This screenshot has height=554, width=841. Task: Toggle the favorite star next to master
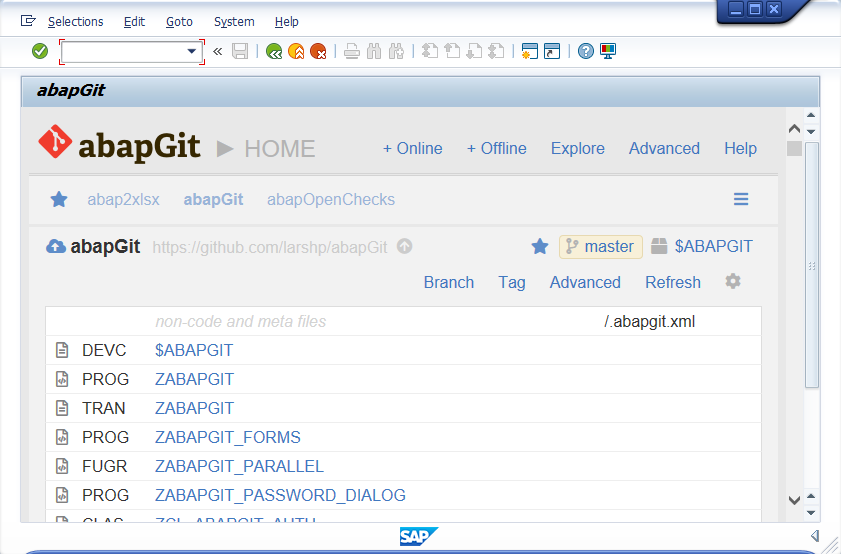click(540, 247)
